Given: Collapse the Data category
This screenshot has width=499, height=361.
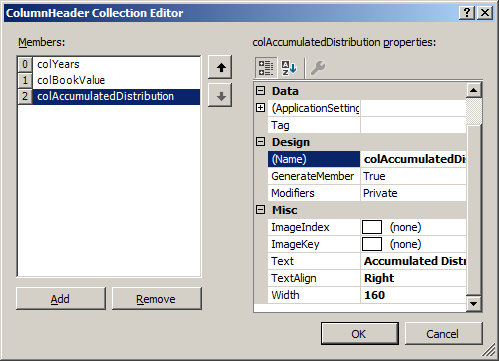Looking at the screenshot, I should (260, 91).
